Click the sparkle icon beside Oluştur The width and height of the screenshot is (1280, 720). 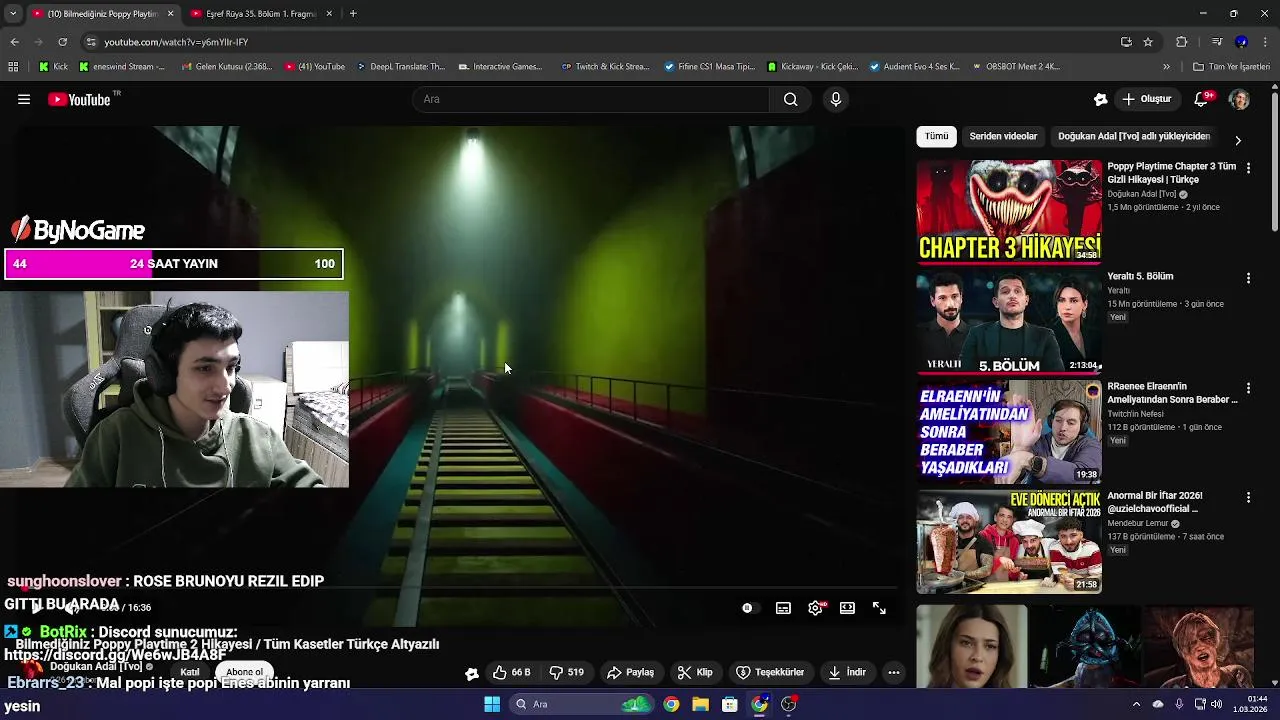point(1100,99)
